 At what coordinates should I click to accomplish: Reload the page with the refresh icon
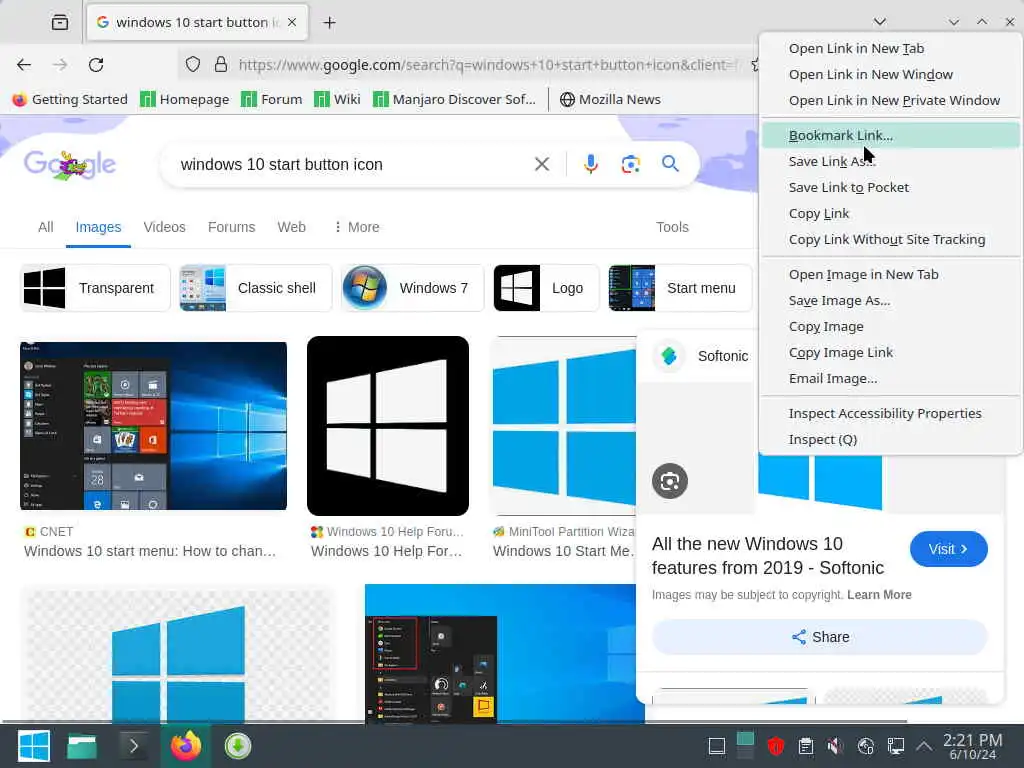[x=96, y=65]
